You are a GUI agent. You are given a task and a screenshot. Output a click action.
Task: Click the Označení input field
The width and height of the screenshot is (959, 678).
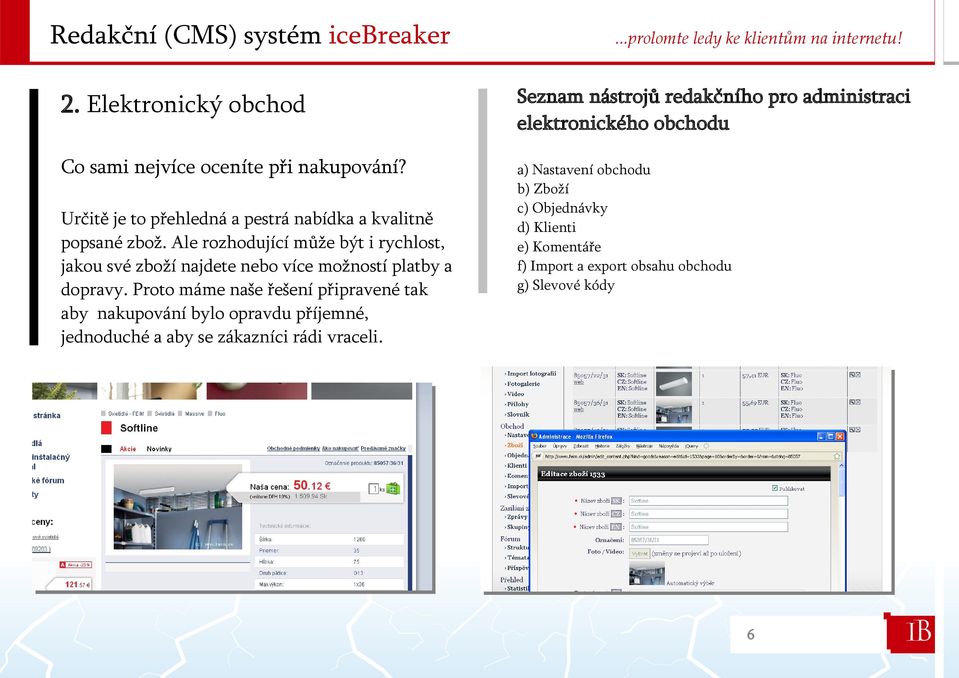click(x=668, y=540)
